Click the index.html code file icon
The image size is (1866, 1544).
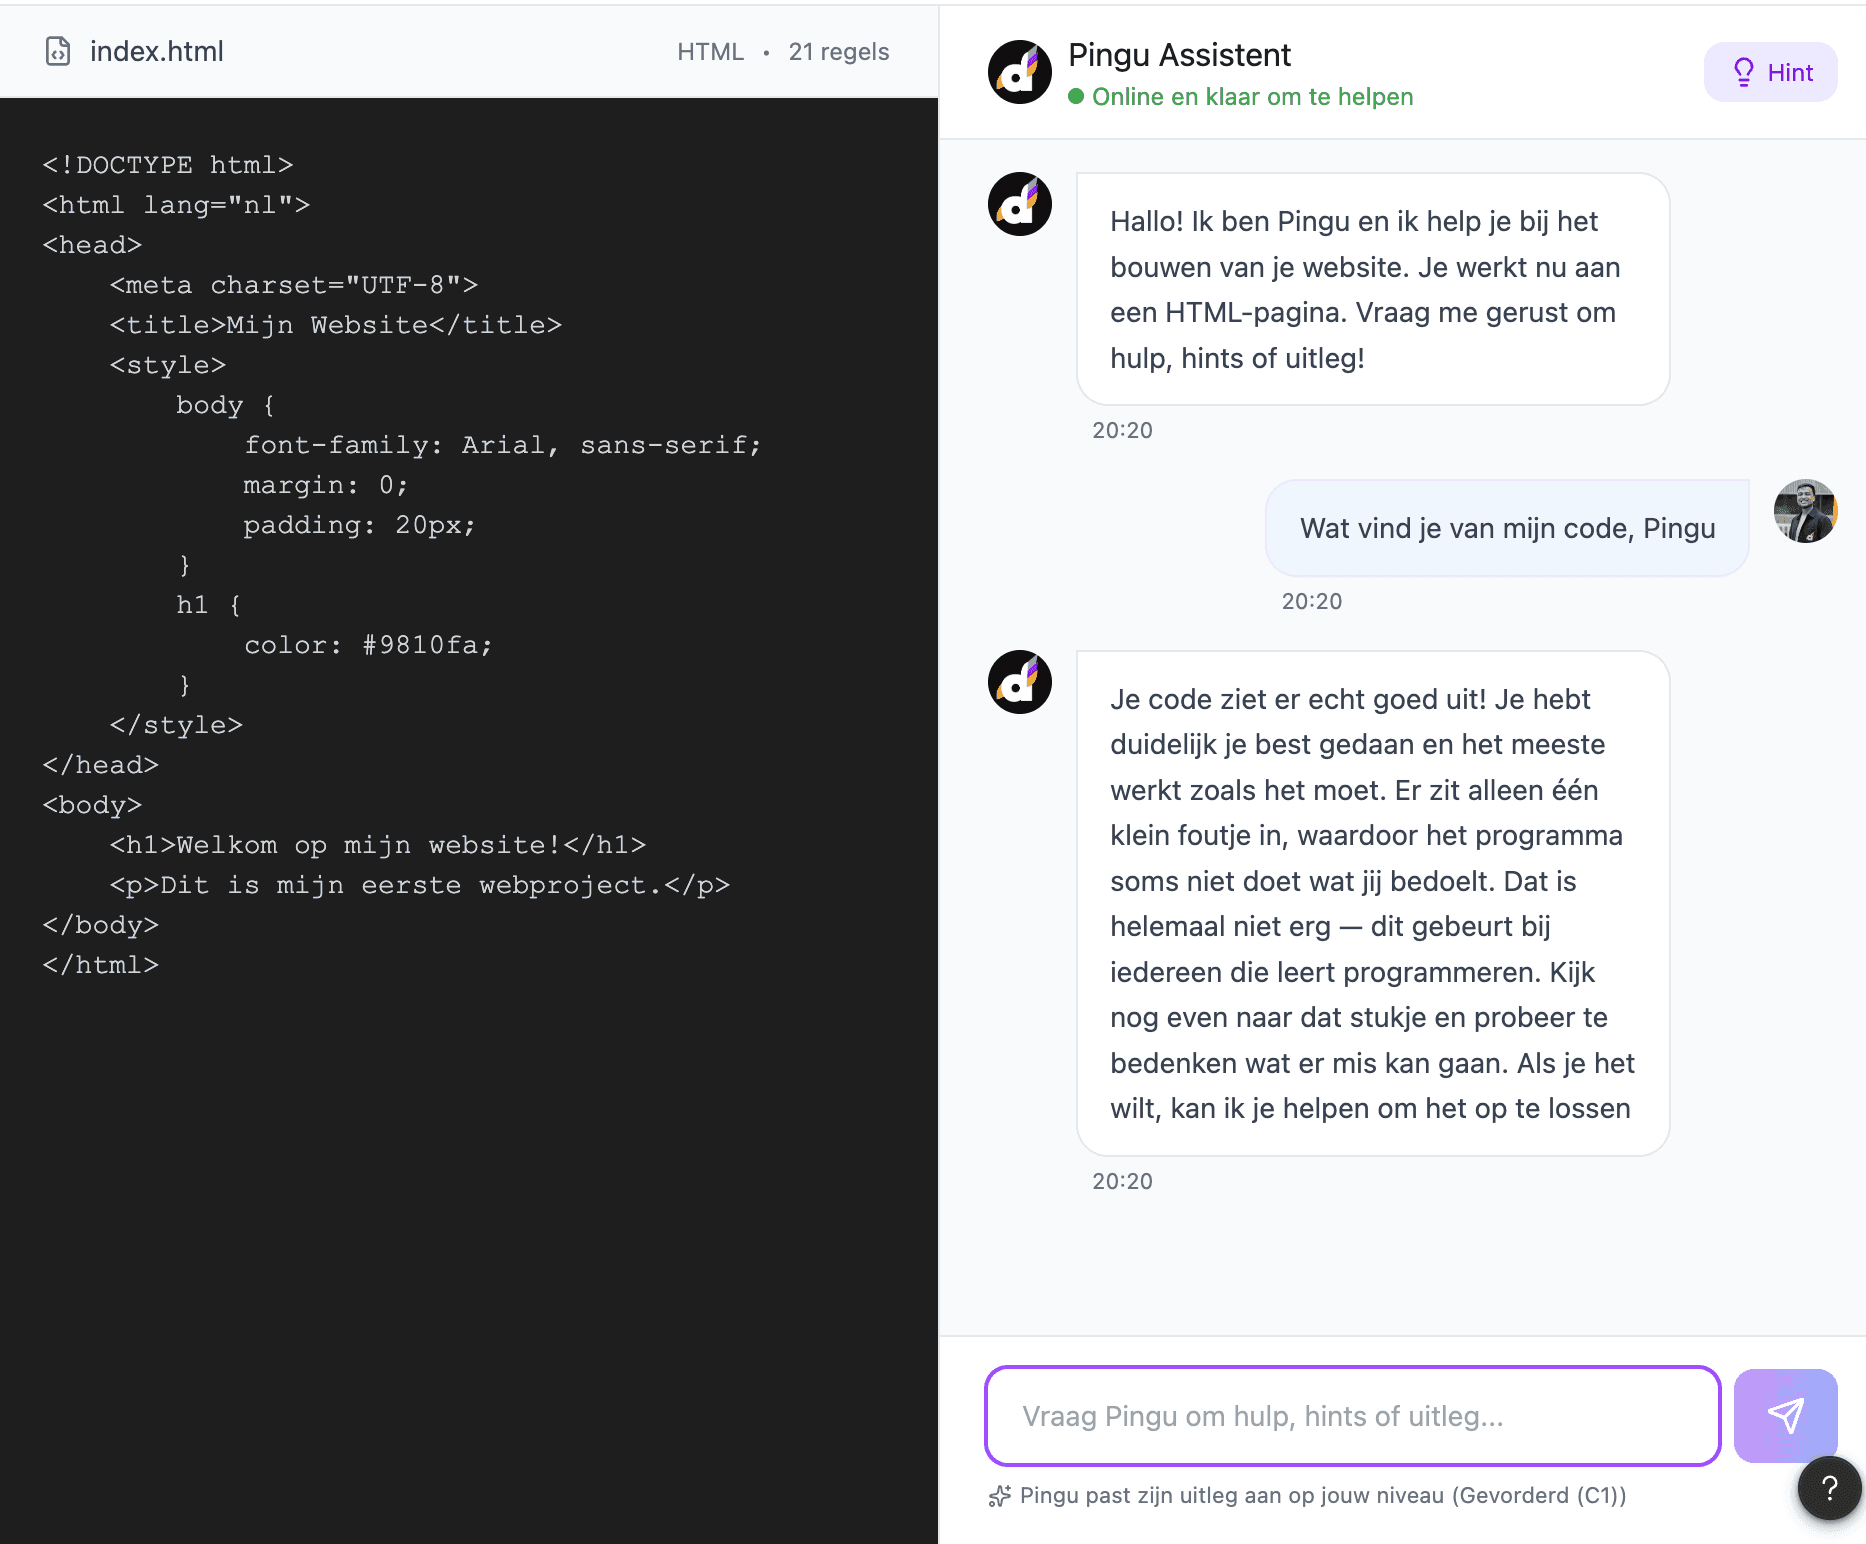59,50
